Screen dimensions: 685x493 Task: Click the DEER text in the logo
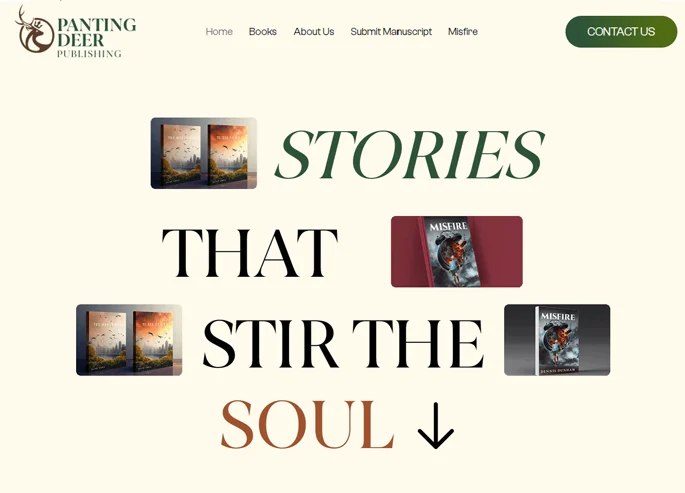tap(80, 40)
